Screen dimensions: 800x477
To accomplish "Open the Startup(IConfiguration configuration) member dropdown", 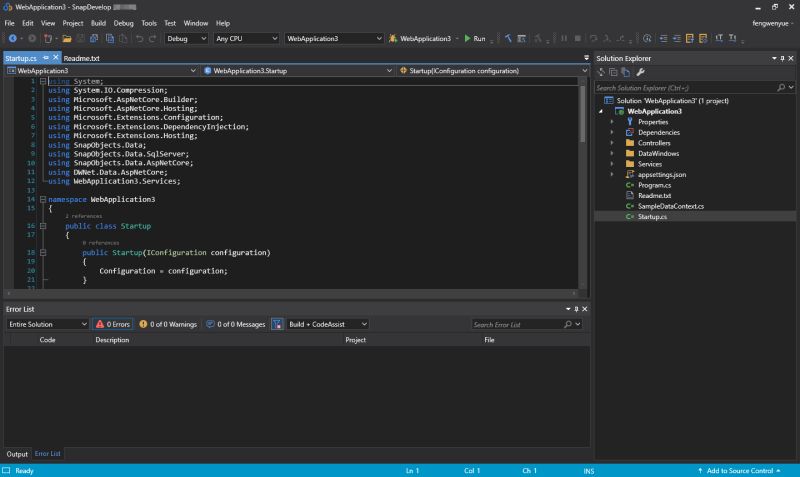I will pyautogui.click(x=493, y=71).
